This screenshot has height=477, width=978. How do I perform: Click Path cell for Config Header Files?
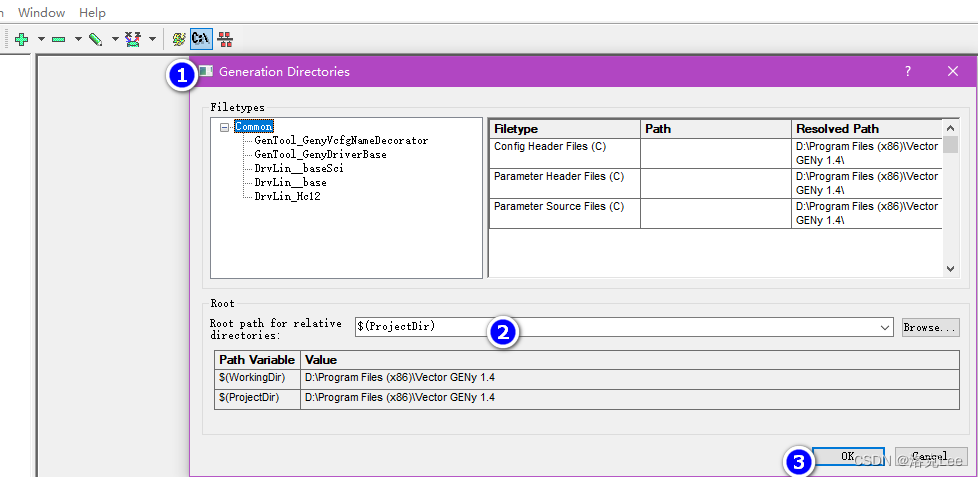click(x=716, y=153)
